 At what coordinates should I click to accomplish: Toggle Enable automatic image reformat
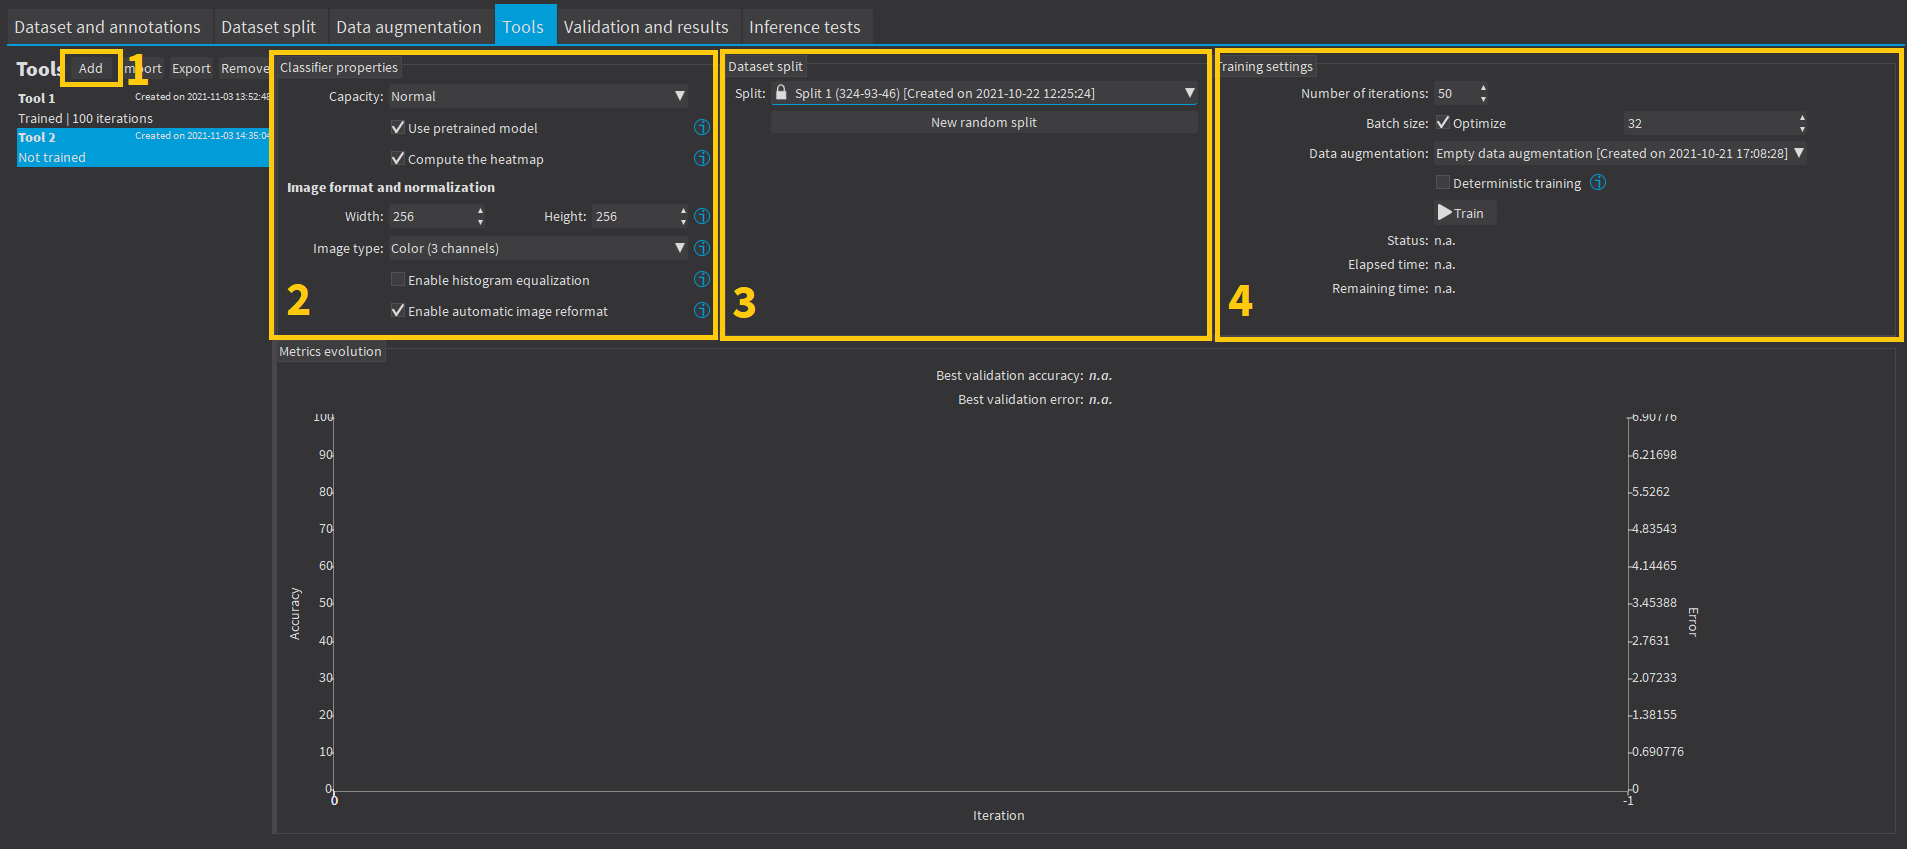click(398, 310)
